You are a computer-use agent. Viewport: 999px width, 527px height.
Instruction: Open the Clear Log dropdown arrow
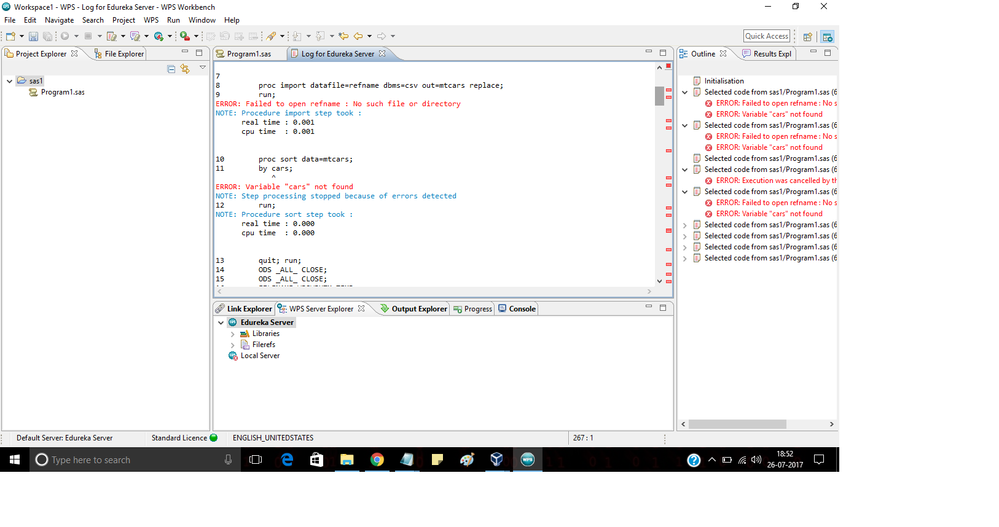[123, 36]
